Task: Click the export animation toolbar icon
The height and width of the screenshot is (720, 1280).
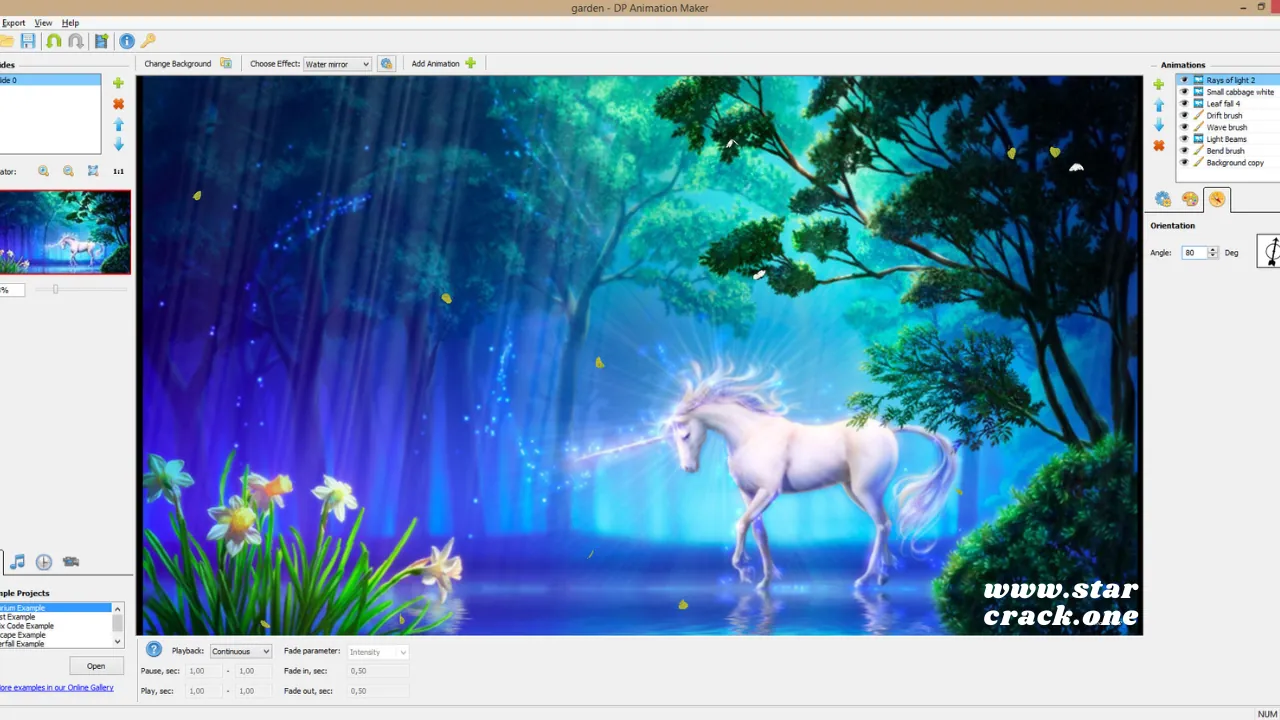Action: coord(101,41)
